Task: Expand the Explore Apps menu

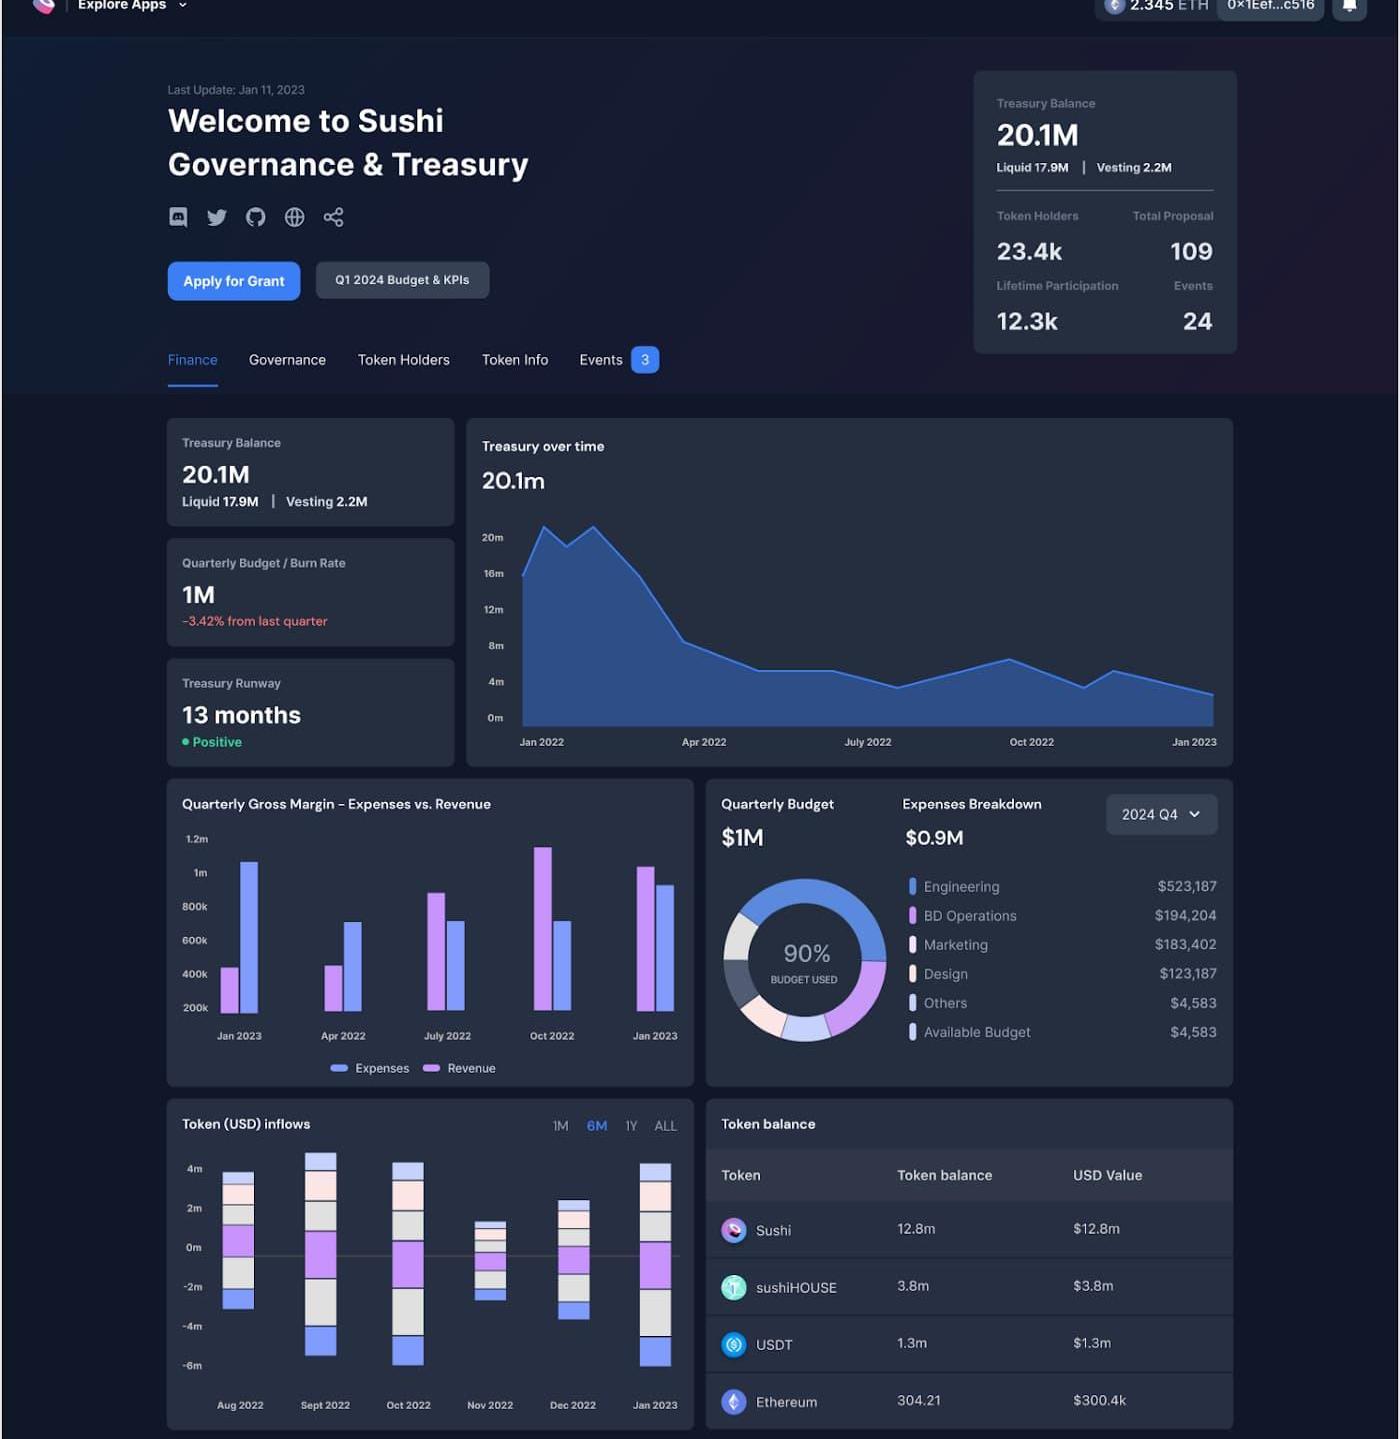Action: pos(132,6)
